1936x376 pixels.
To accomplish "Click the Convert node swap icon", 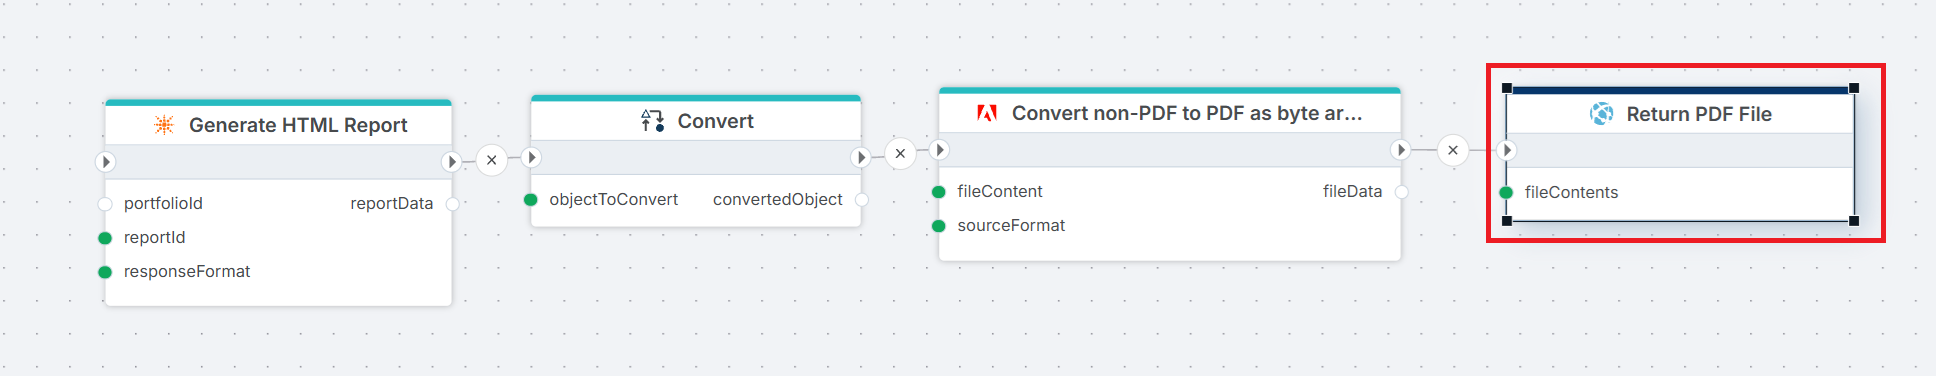I will 653,121.
